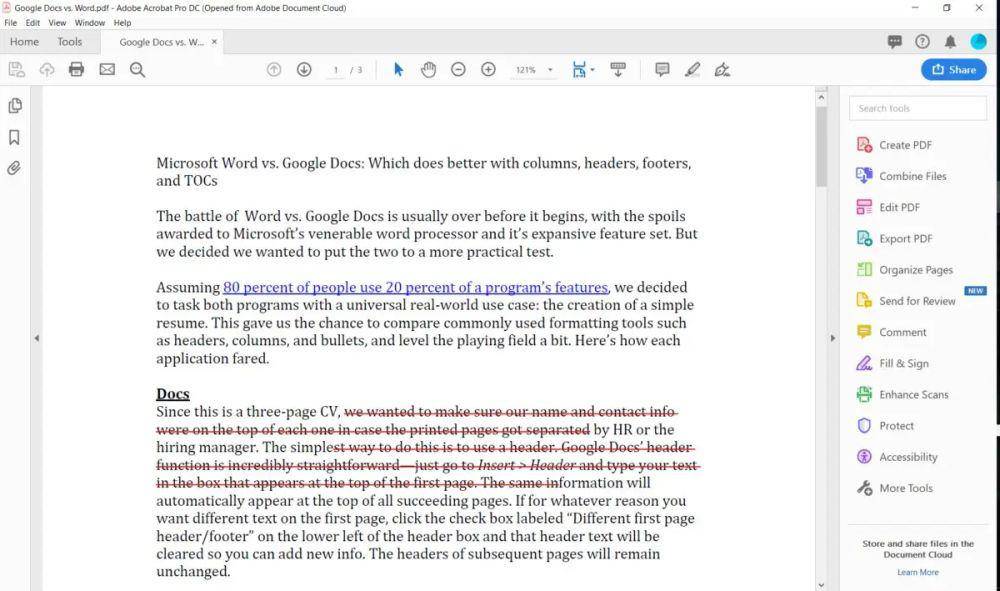Open the Window menu

(90, 22)
